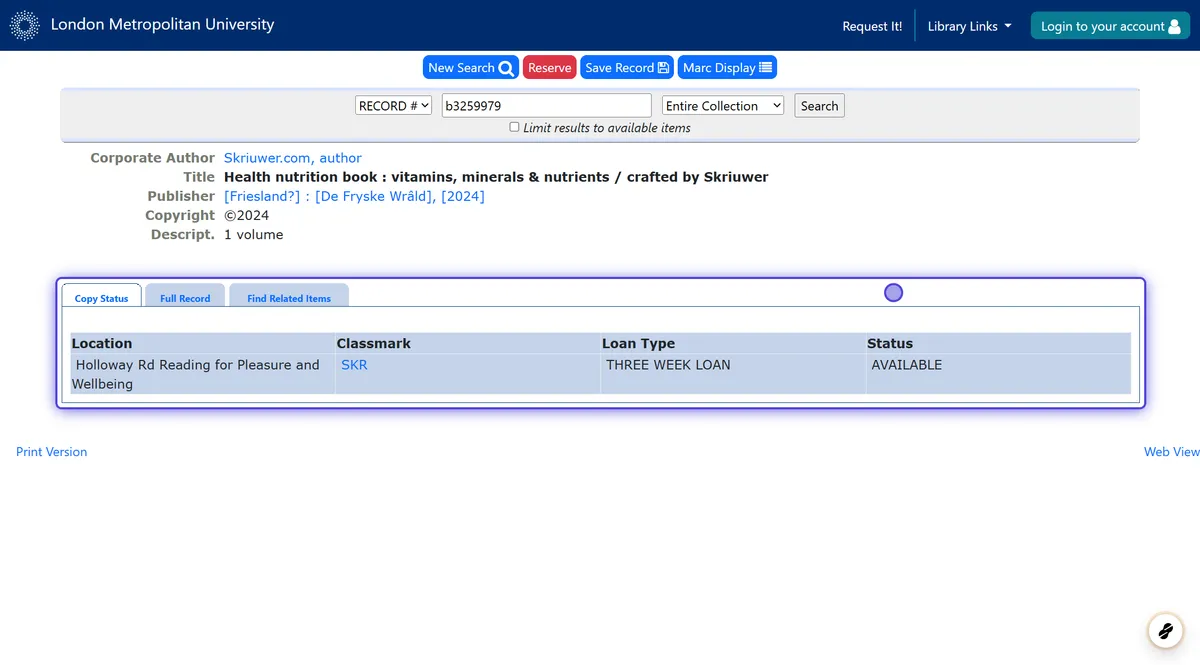Select the Copy Status tab
Image resolution: width=1200 pixels, height=665 pixels.
point(102,295)
